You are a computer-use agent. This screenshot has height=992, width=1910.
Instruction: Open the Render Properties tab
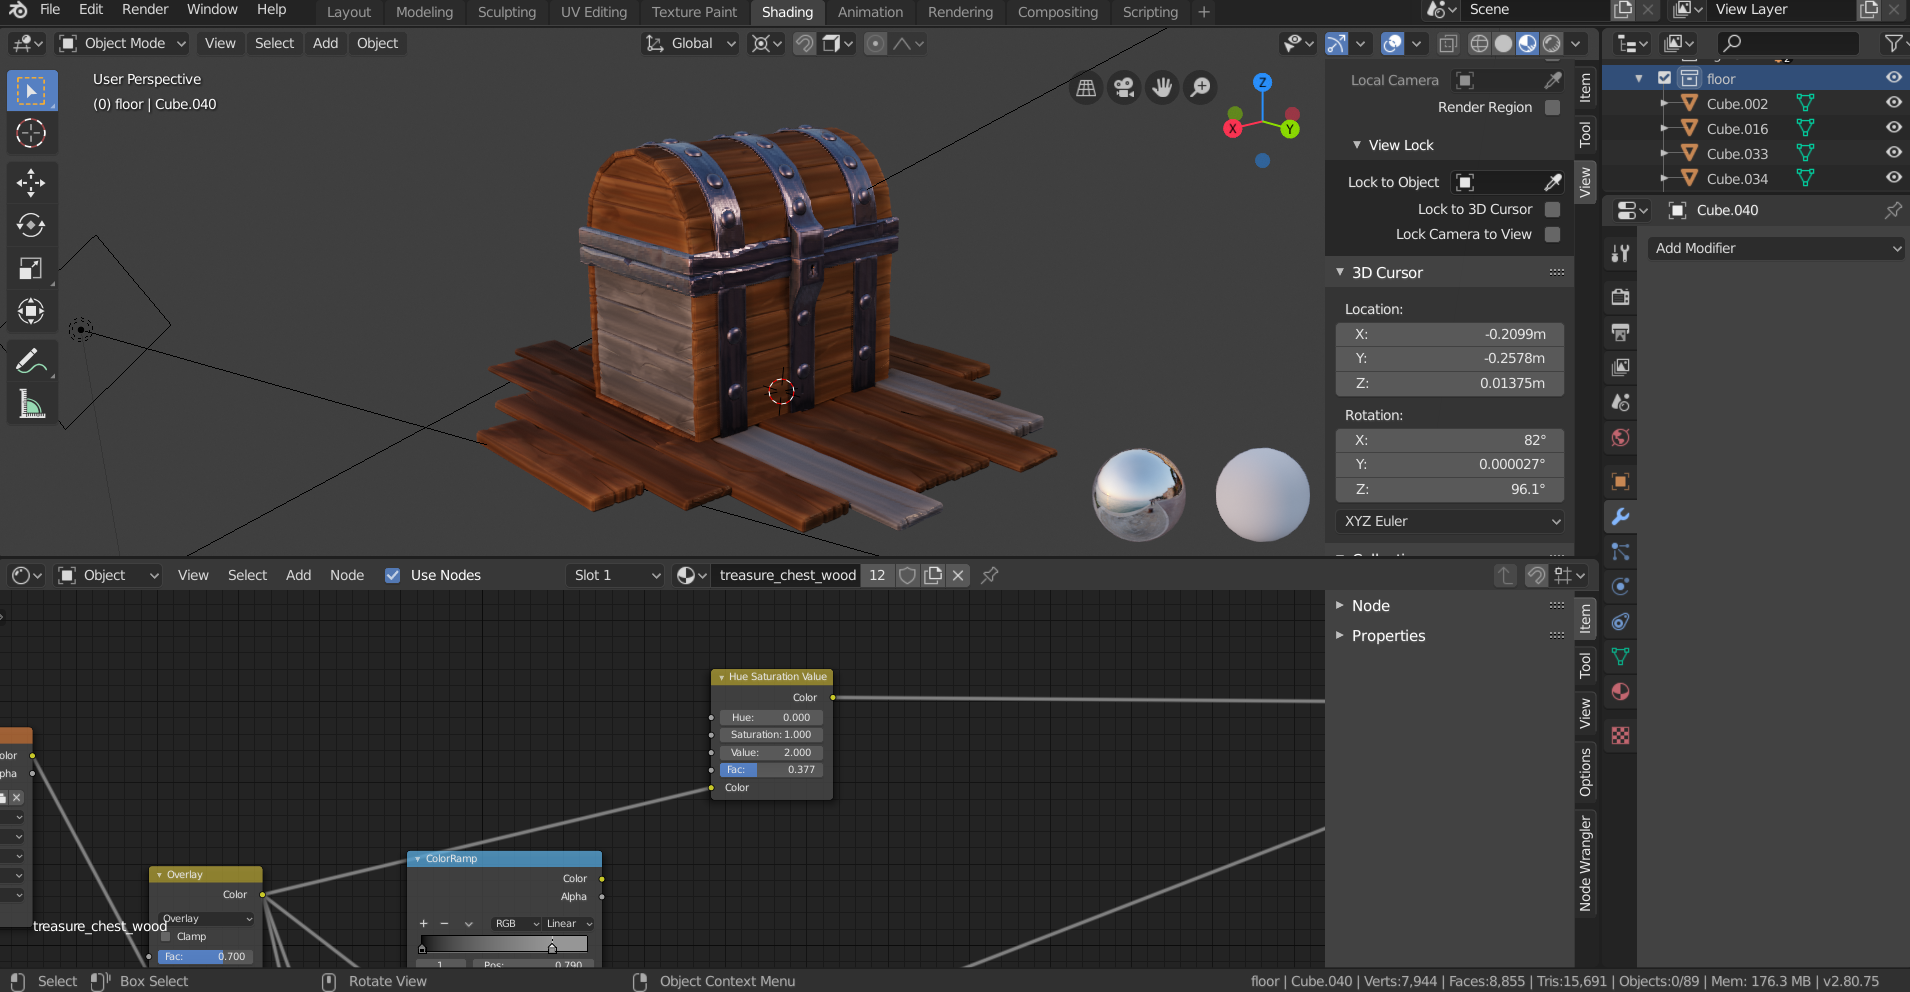coord(1621,297)
